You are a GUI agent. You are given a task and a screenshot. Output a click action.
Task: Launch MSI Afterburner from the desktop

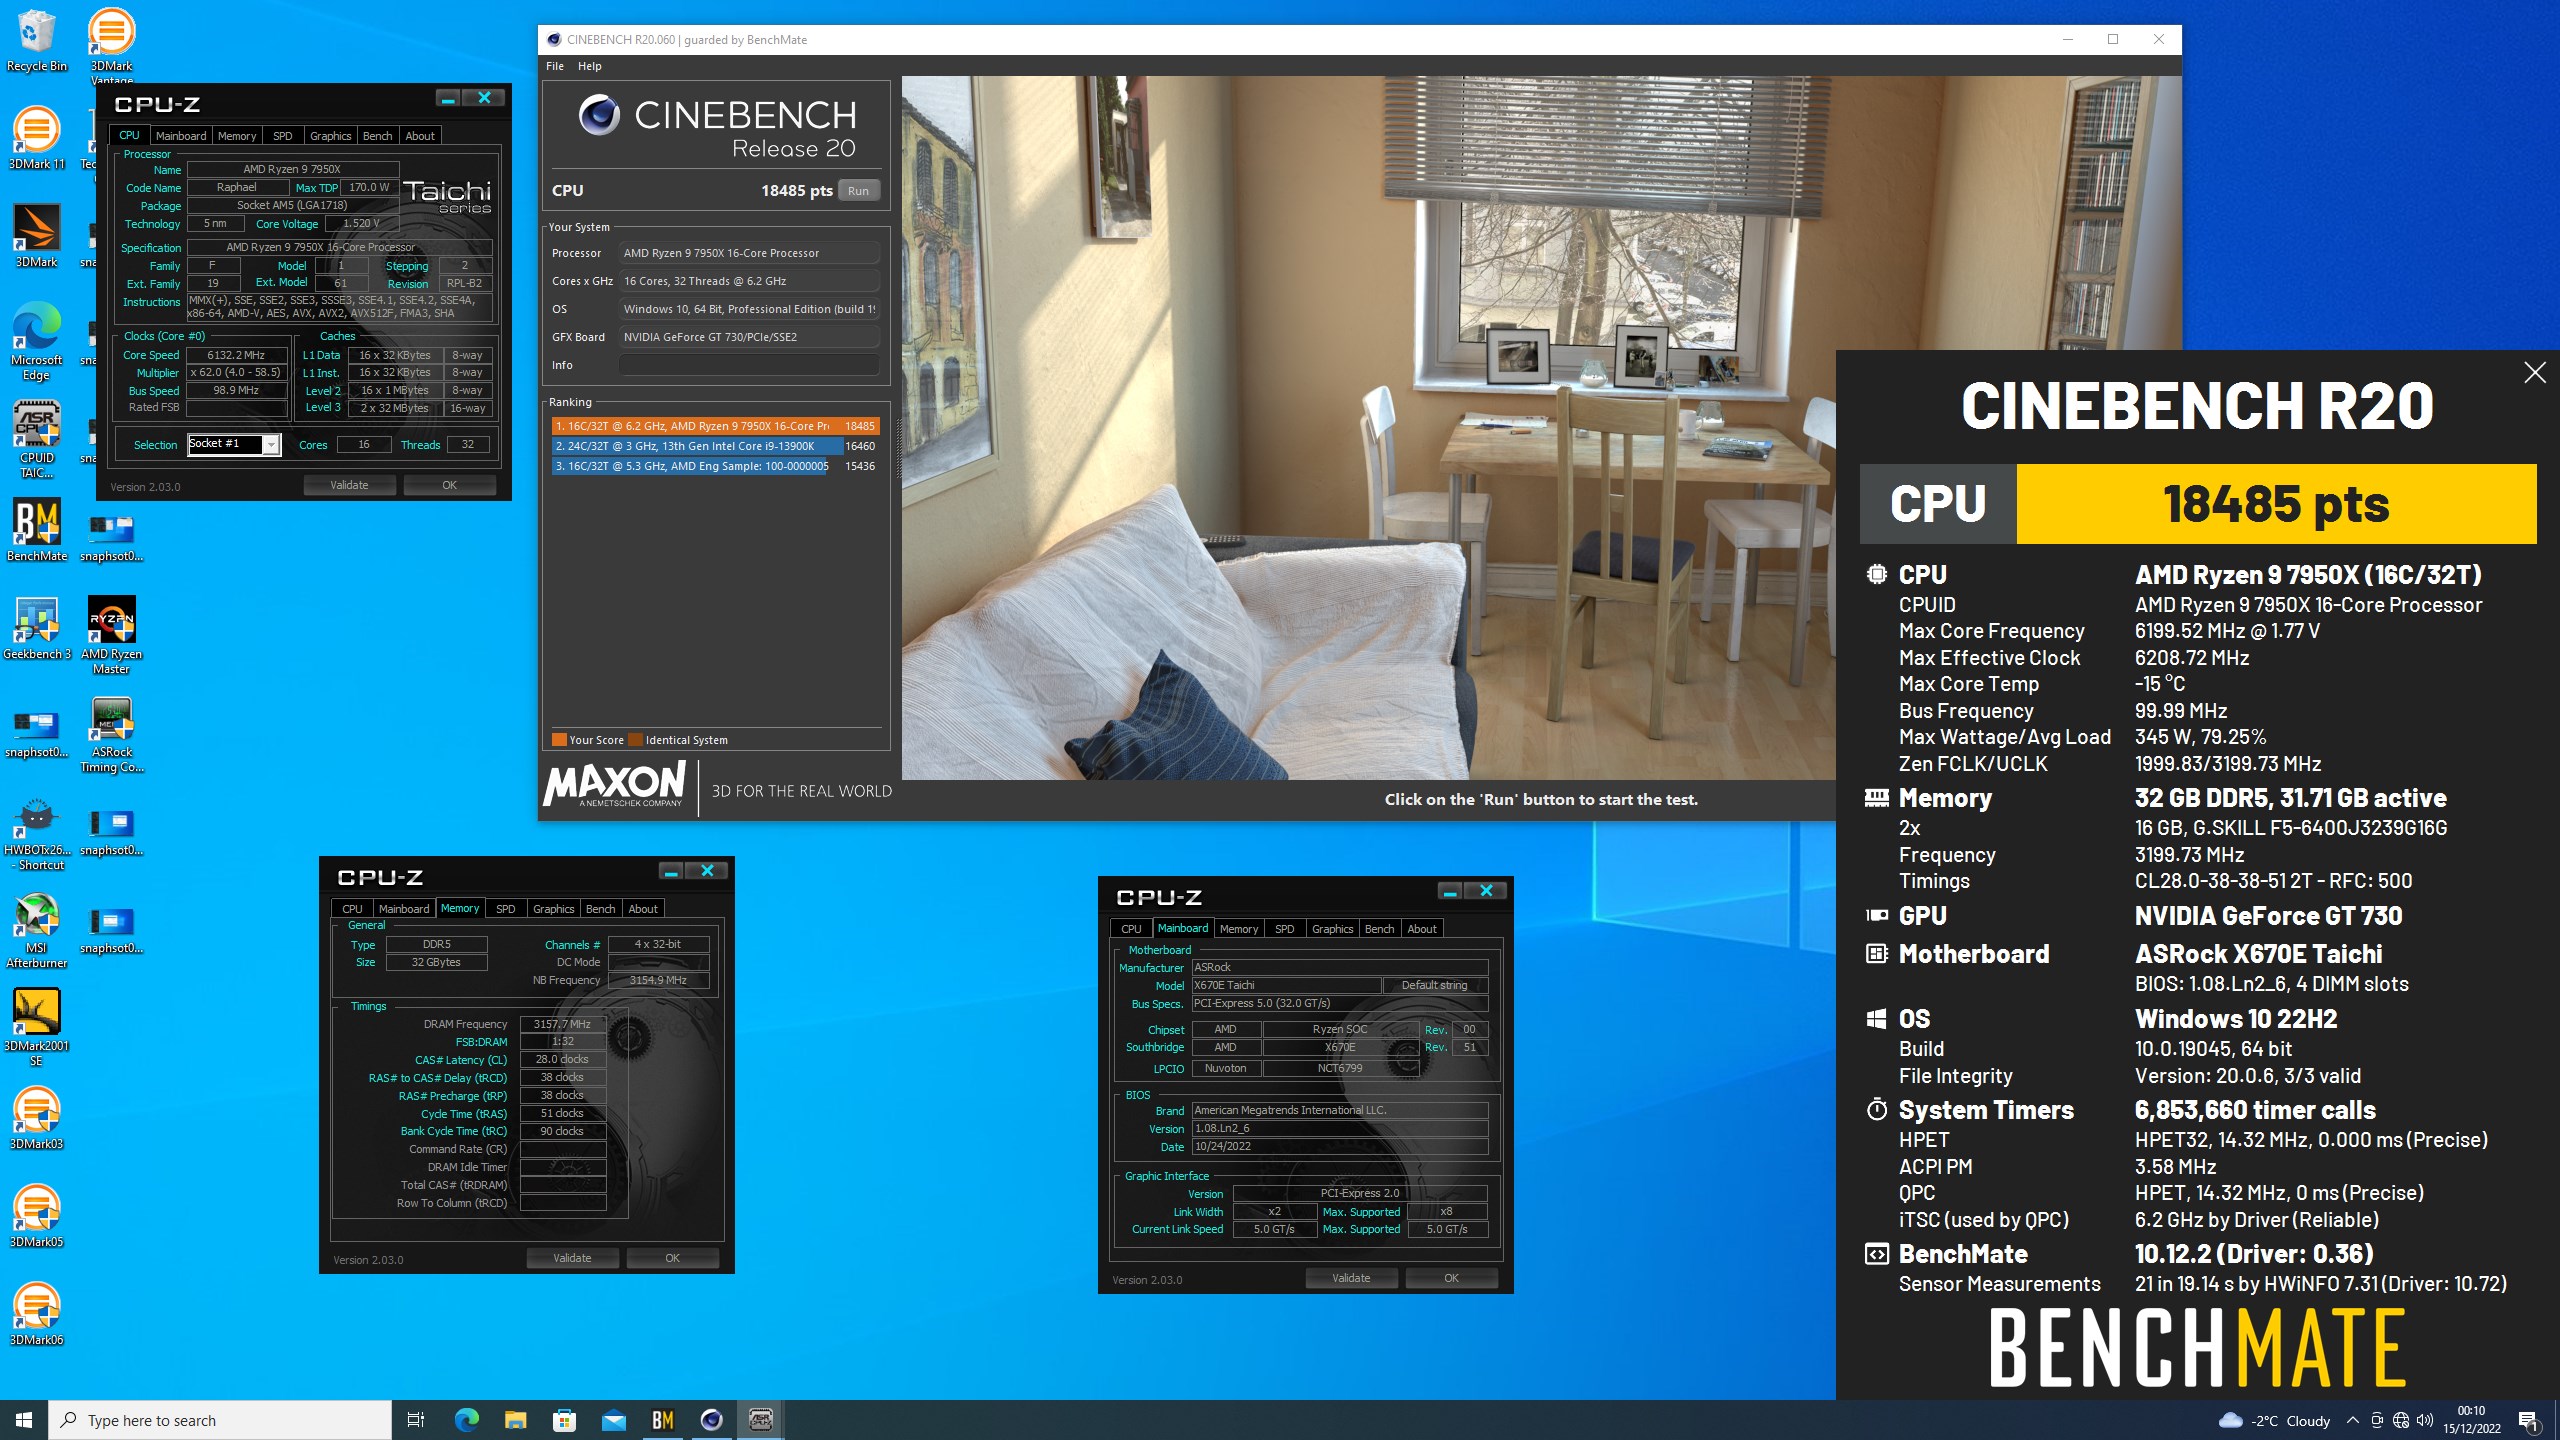tap(36, 929)
